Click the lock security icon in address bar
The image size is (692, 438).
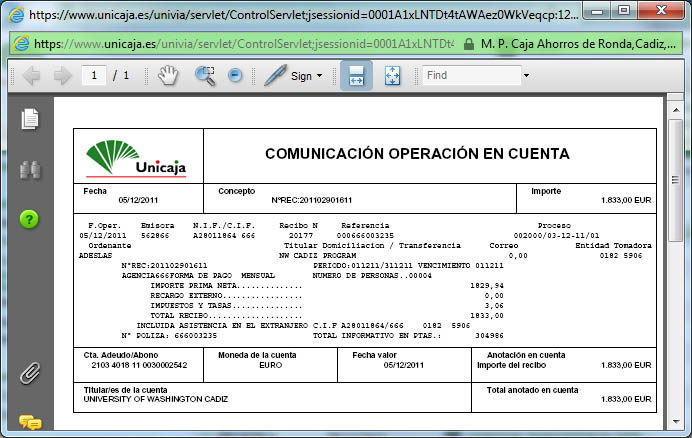[x=469, y=44]
